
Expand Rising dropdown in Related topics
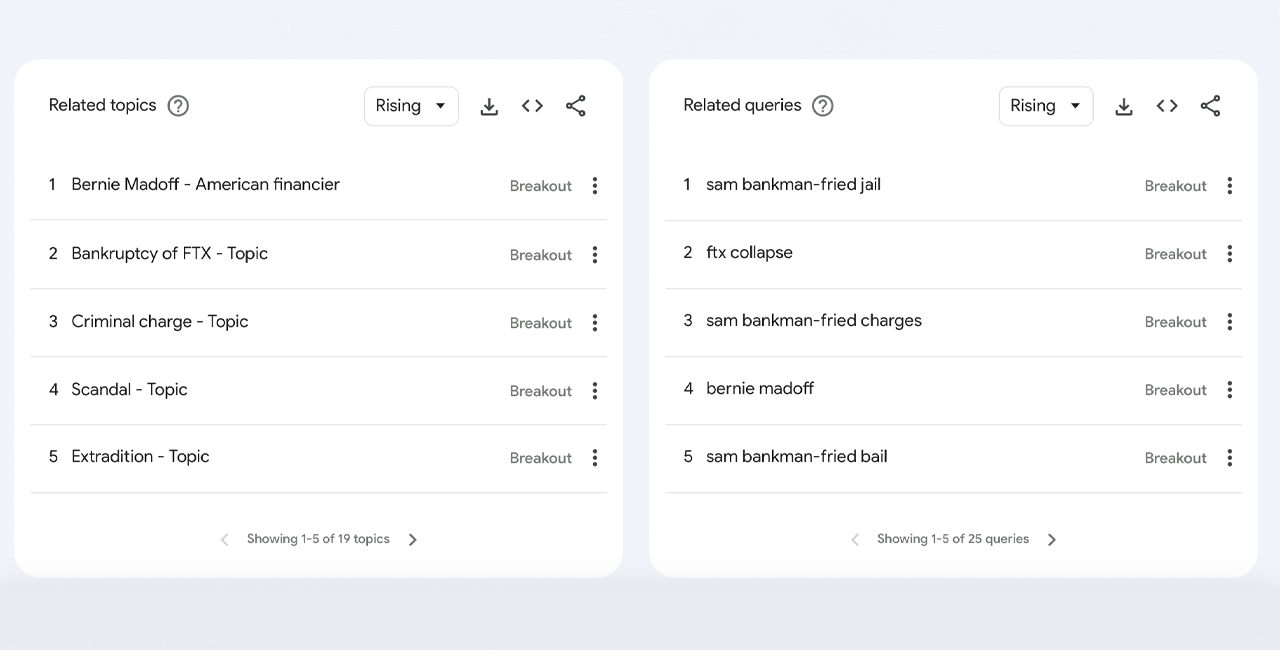click(x=411, y=106)
